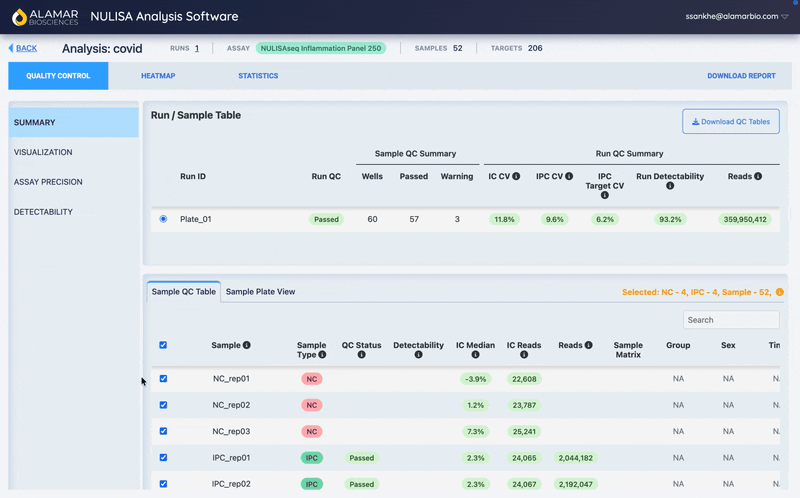This screenshot has height=498, width=800.
Task: Click the info icon next to IC CV
Action: pos(516,177)
